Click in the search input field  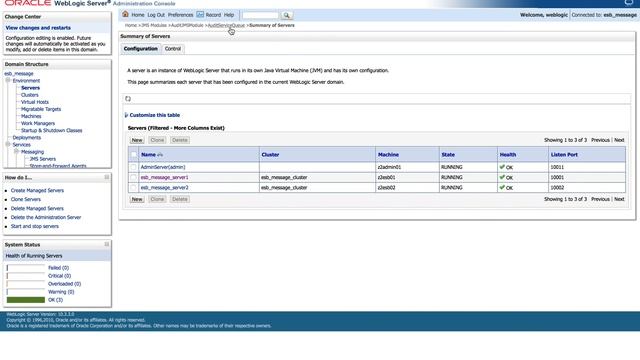[260, 15]
